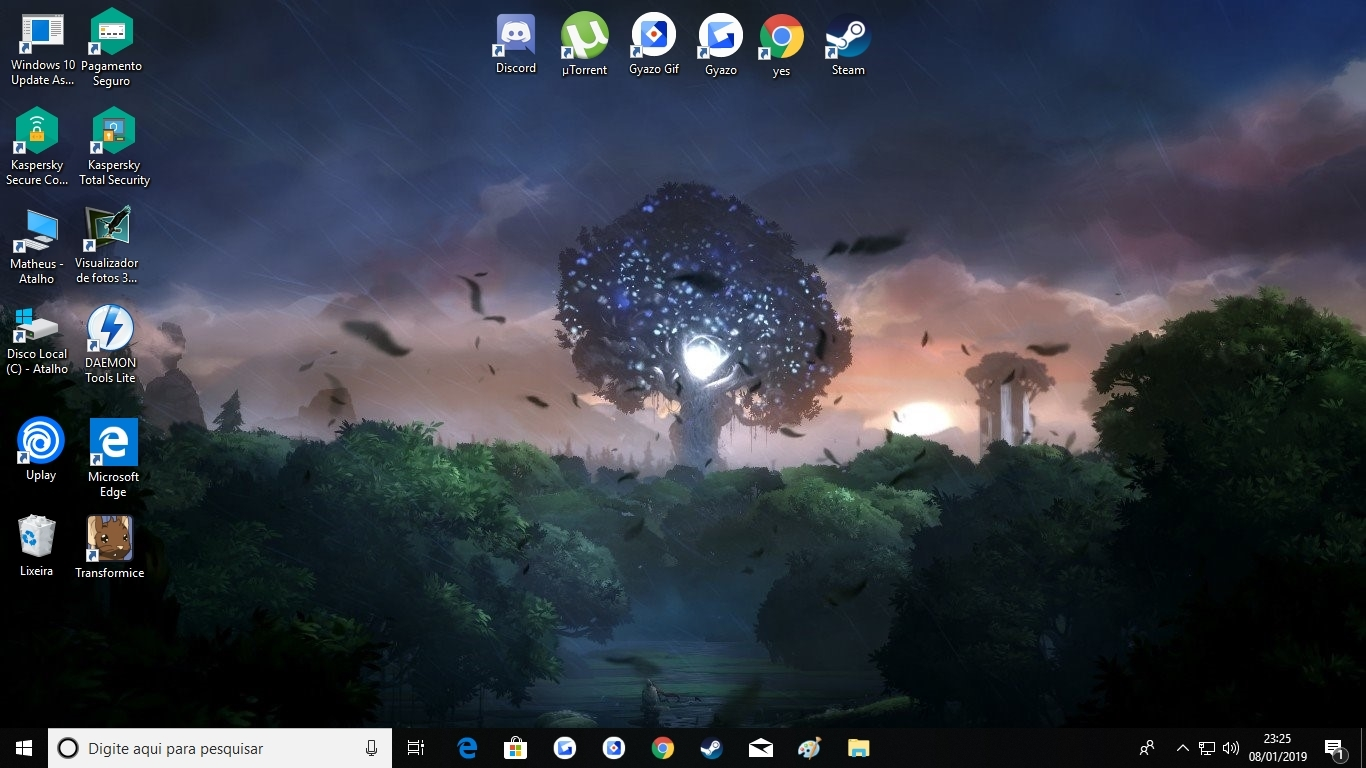Click the Chrome shortcut named yes
The height and width of the screenshot is (768, 1366).
pos(781,45)
